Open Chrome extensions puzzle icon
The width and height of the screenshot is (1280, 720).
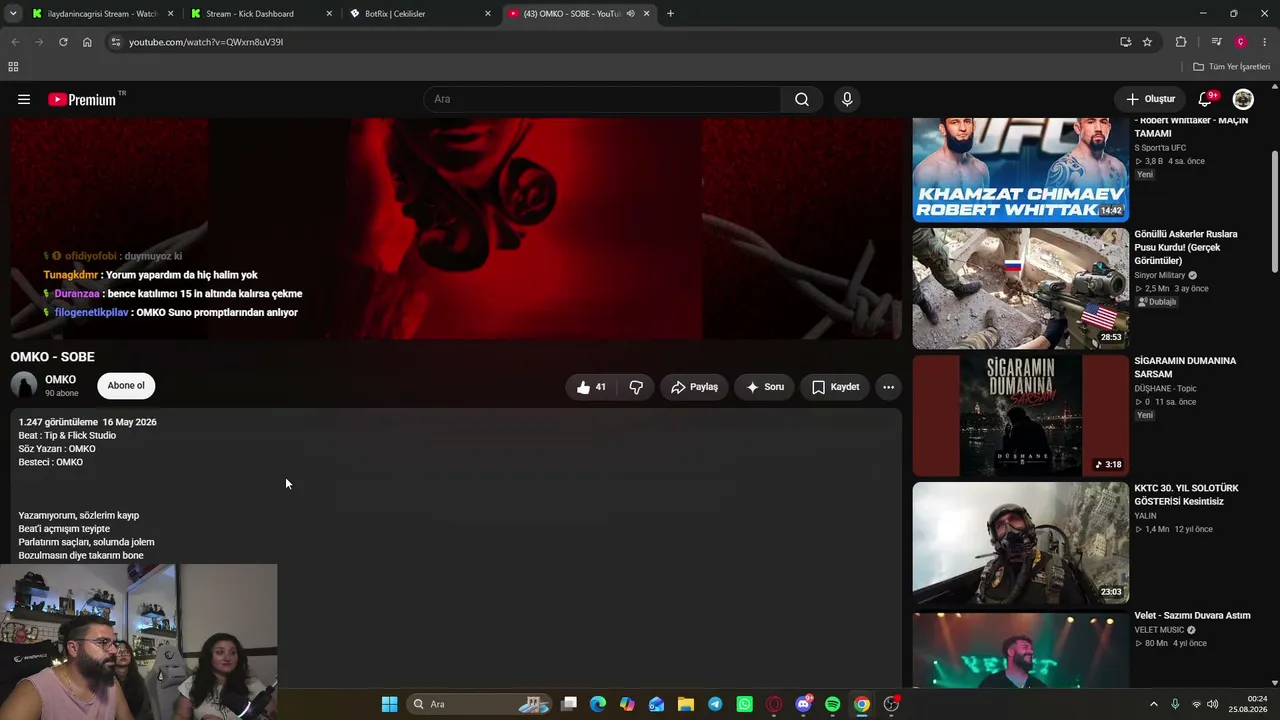(1181, 42)
